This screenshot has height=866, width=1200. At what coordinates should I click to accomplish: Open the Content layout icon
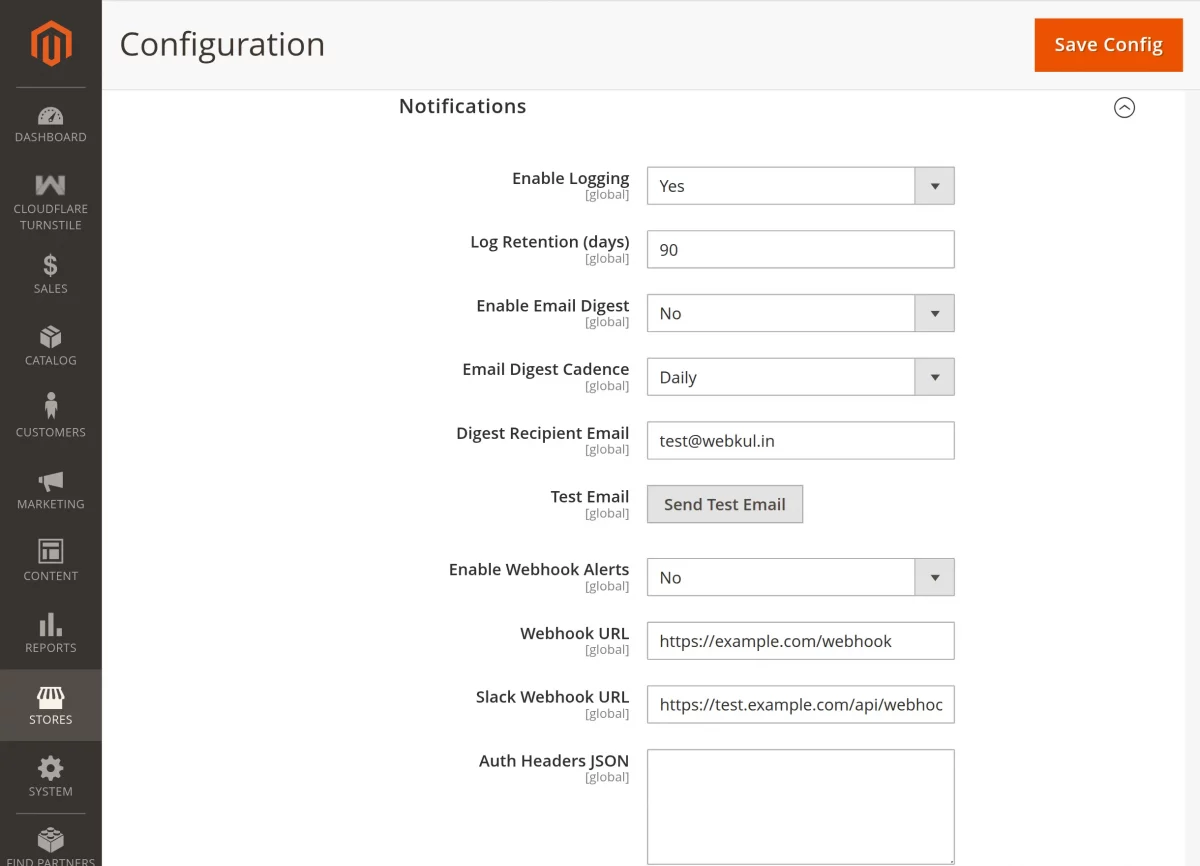(x=50, y=551)
